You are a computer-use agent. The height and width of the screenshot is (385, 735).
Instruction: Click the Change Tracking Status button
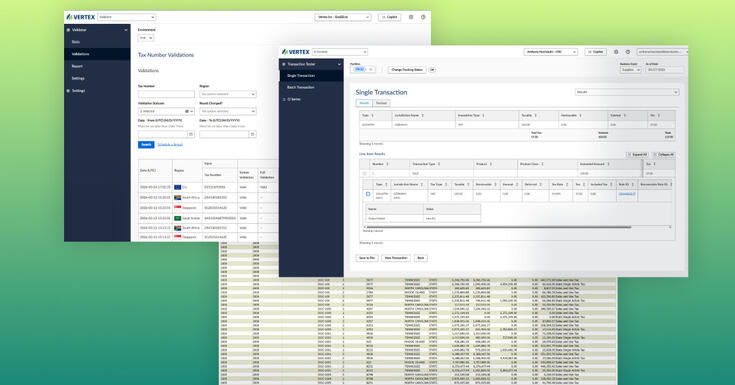pos(407,70)
